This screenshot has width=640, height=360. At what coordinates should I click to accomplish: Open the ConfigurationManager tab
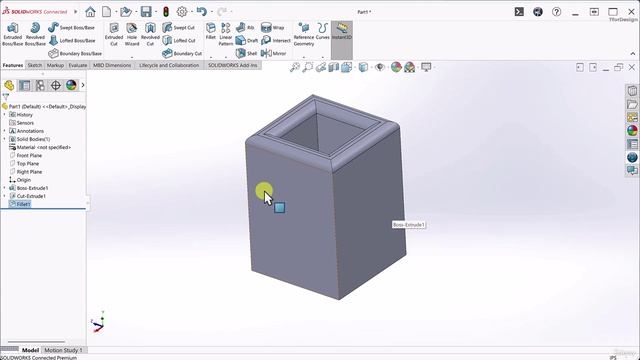[40, 85]
